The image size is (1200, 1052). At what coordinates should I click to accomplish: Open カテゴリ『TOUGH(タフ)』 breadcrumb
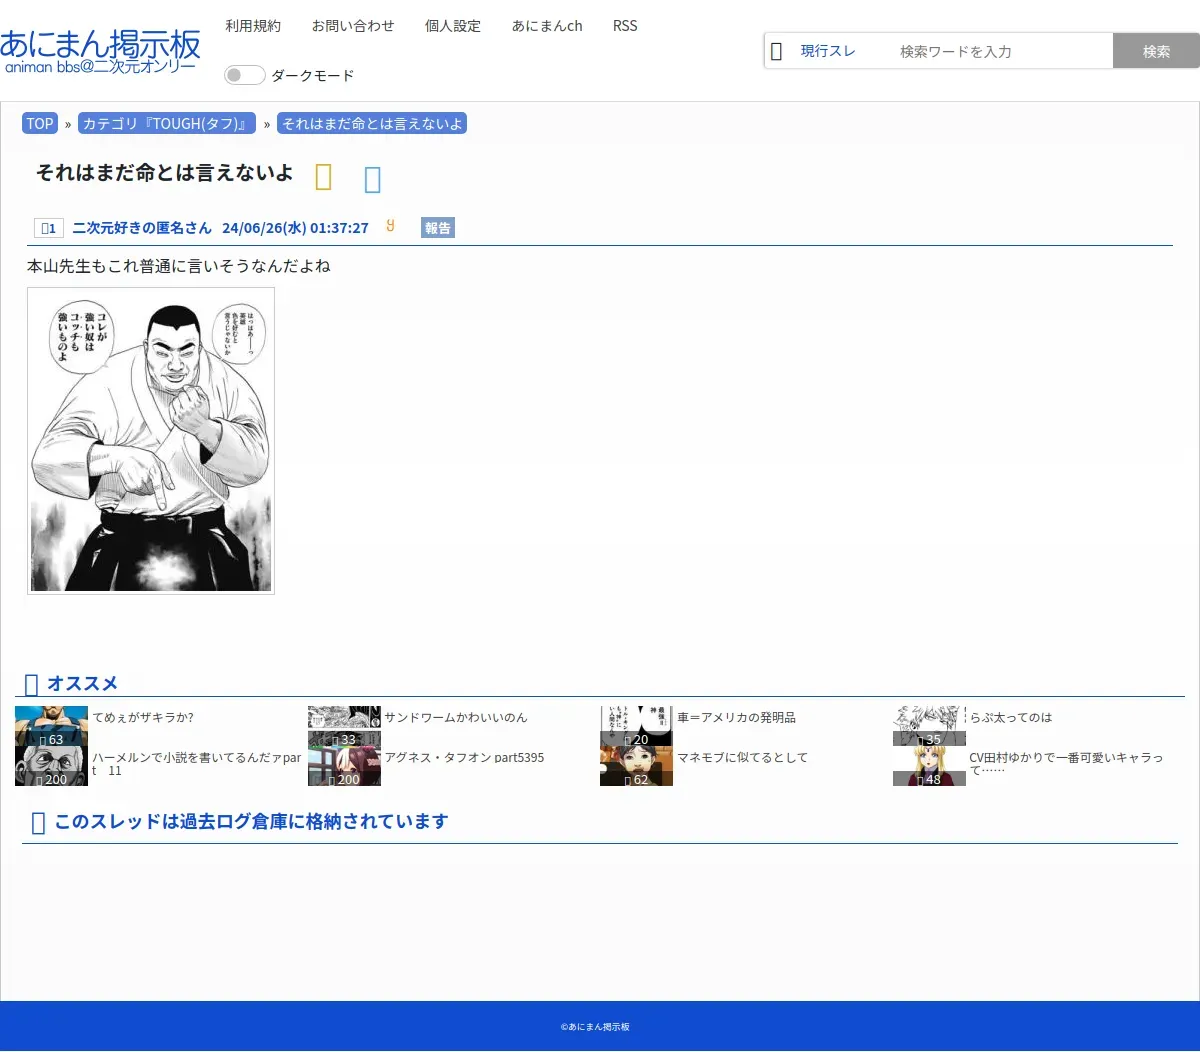pos(167,124)
